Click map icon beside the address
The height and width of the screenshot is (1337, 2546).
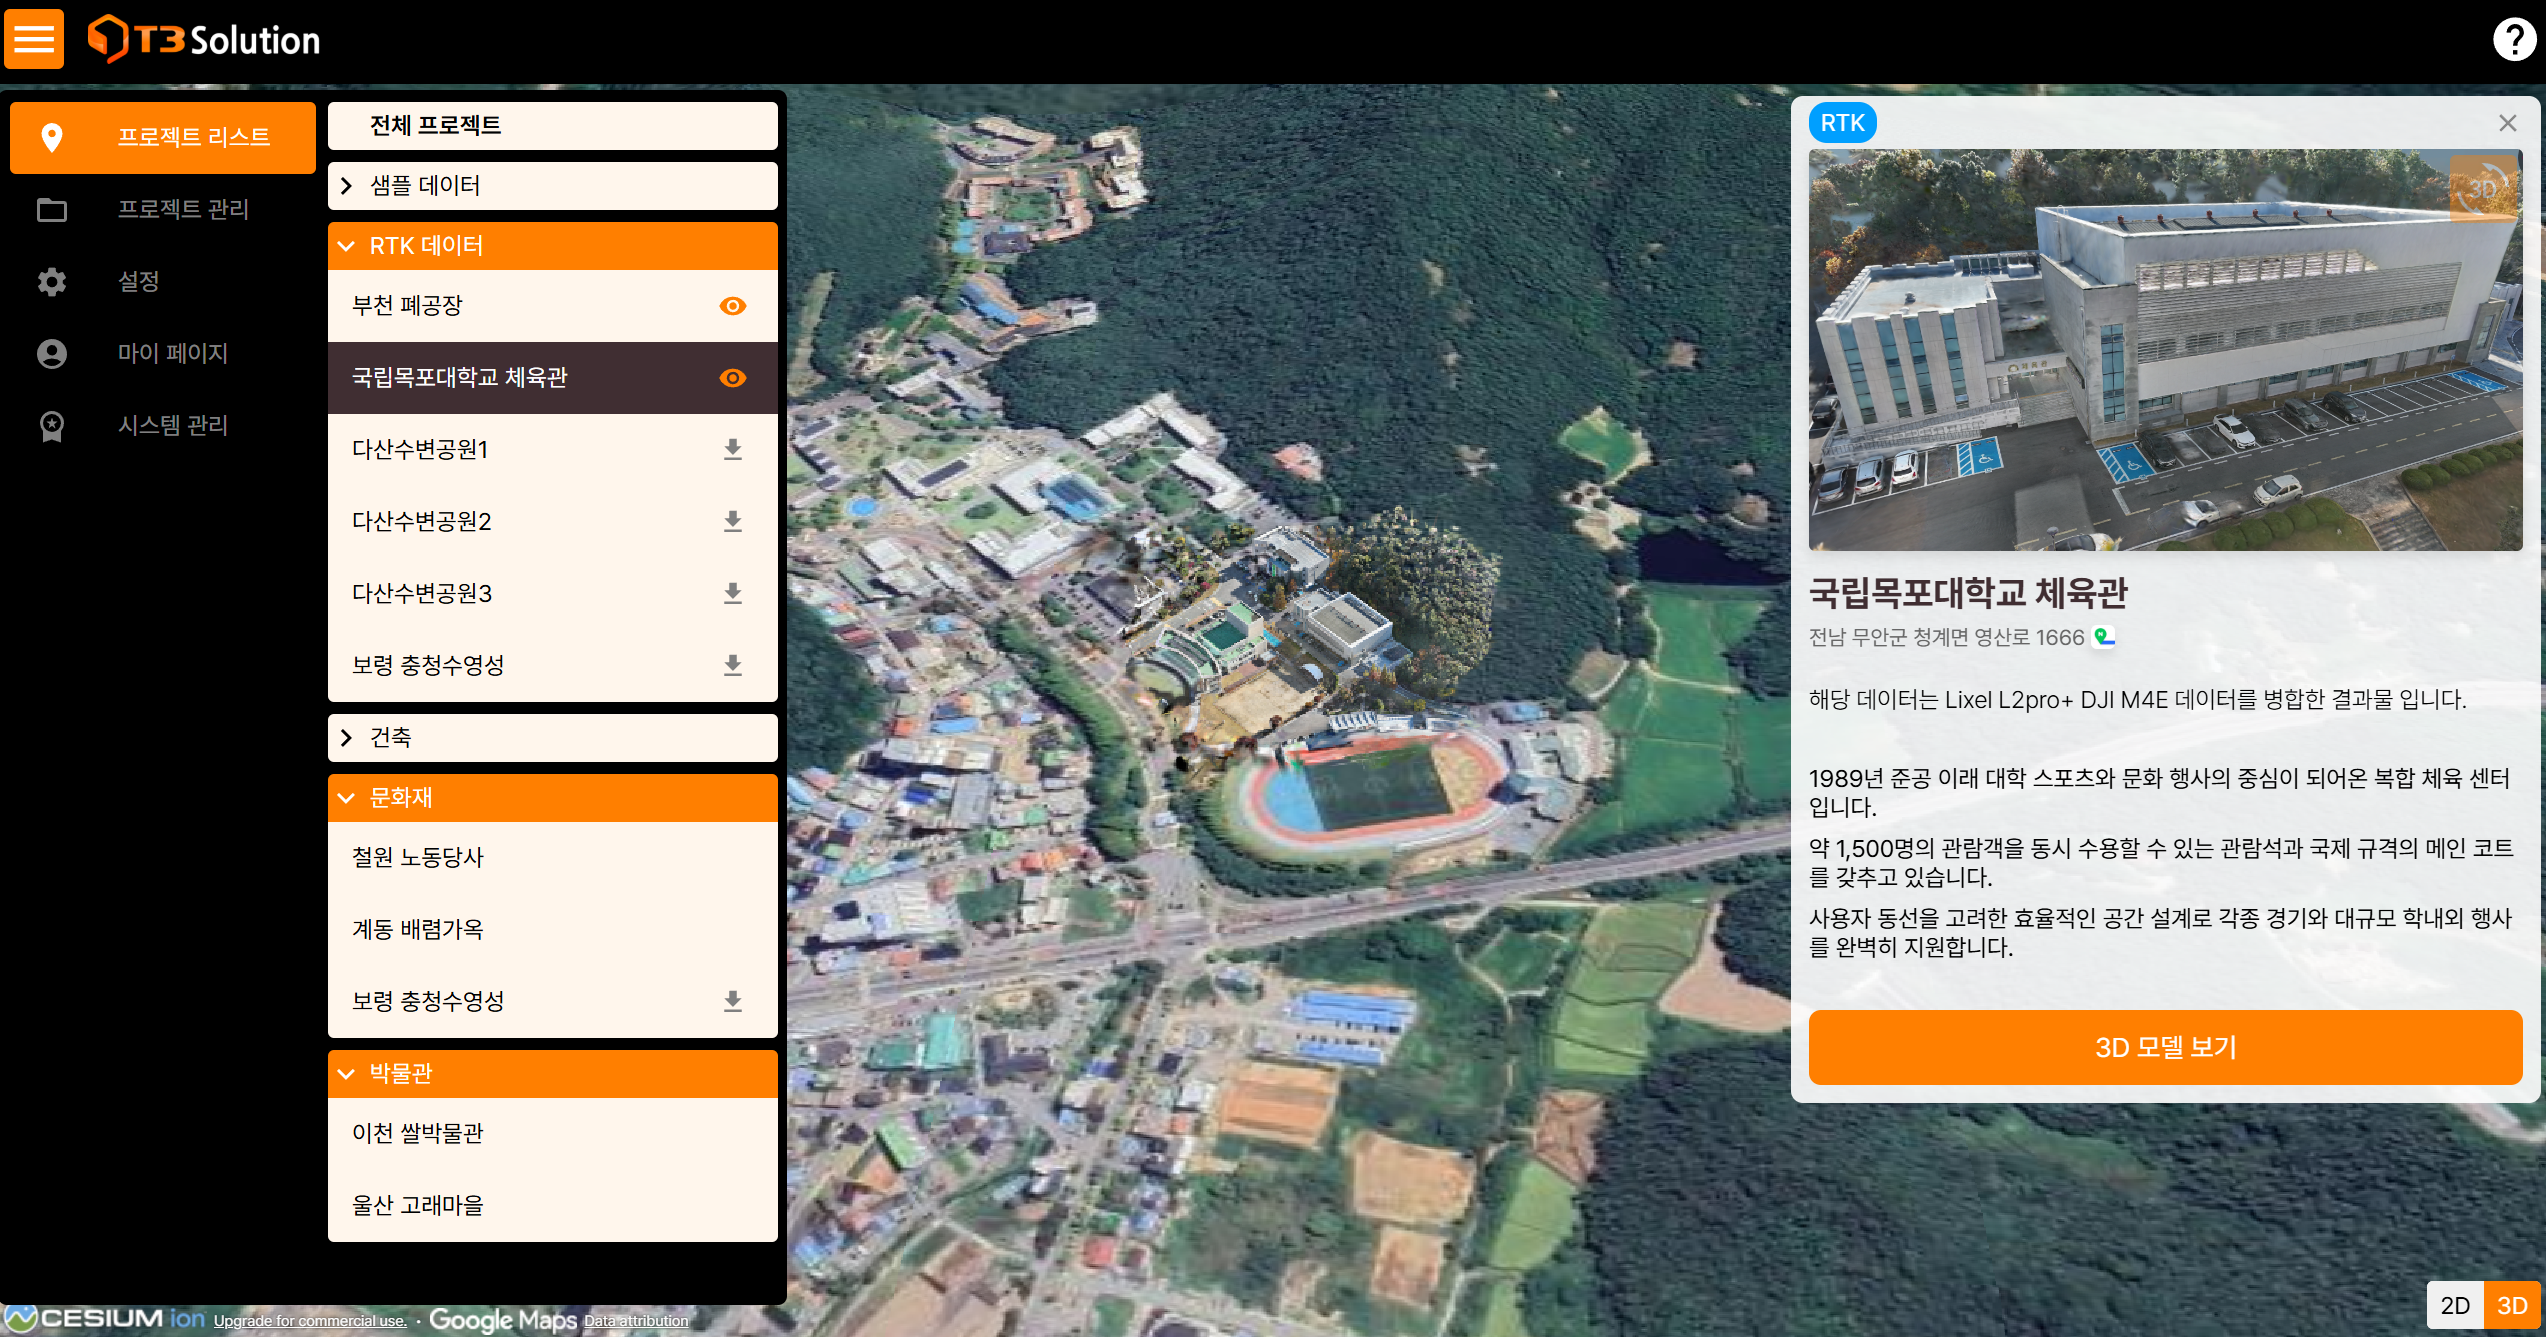[x=2104, y=637]
